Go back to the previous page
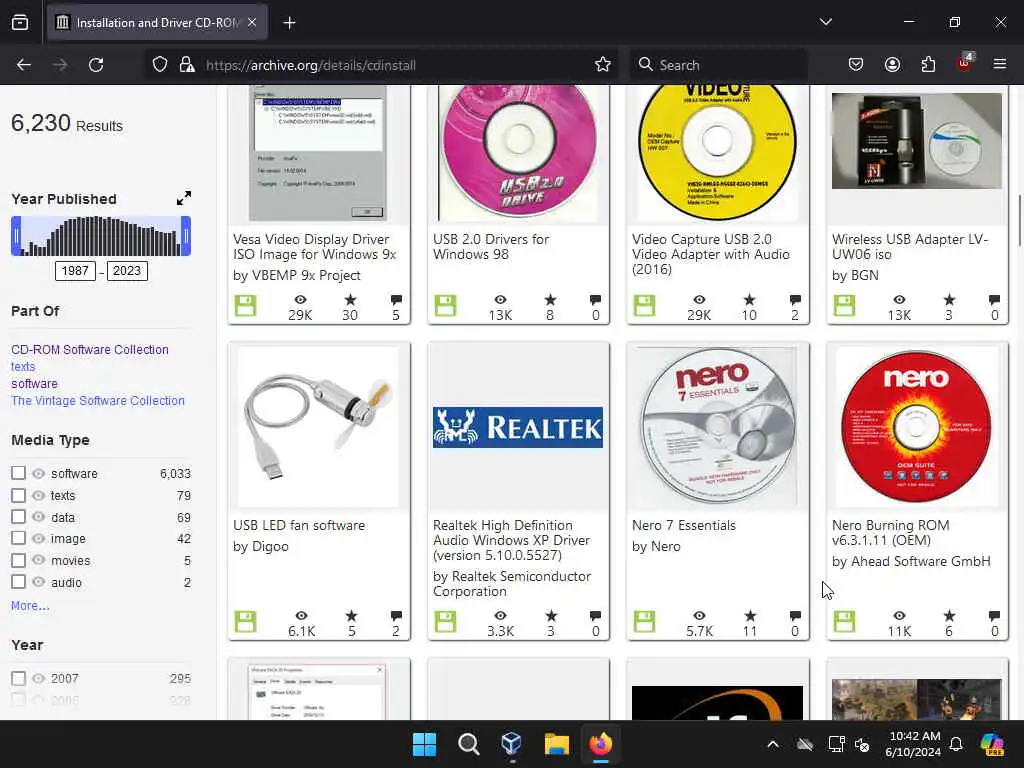The height and width of the screenshot is (768, 1024). pyautogui.click(x=24, y=65)
